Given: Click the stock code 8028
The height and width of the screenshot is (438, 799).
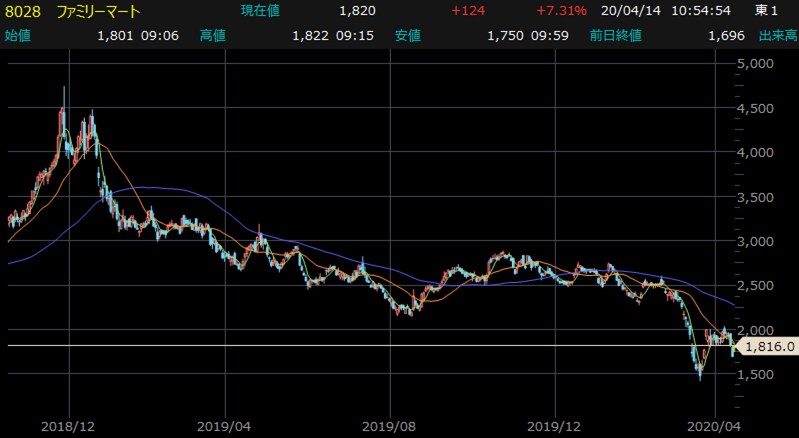Looking at the screenshot, I should 22,11.
